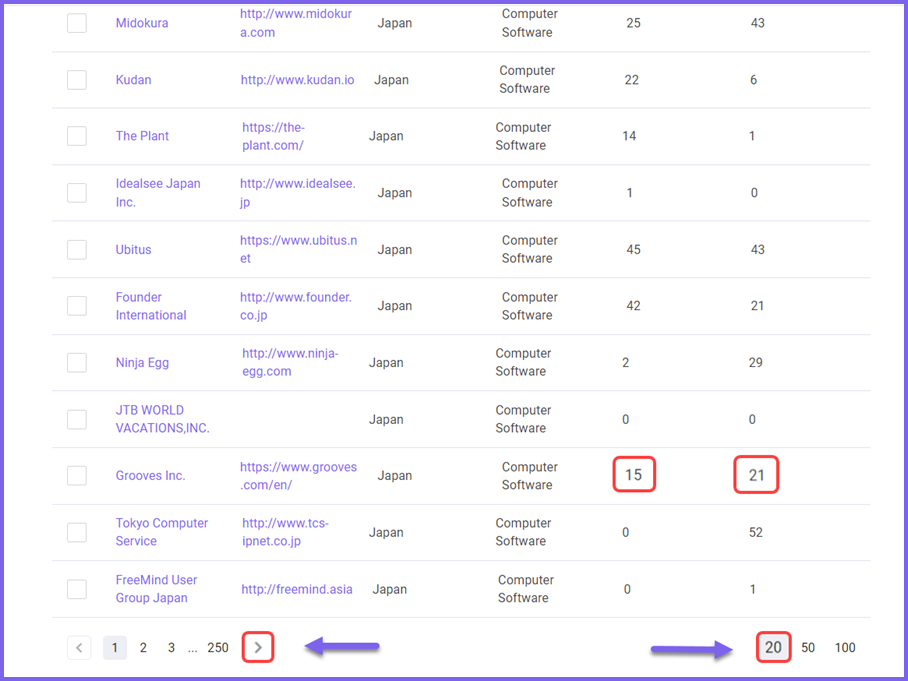Go to the next page using the right chevron

click(x=258, y=647)
